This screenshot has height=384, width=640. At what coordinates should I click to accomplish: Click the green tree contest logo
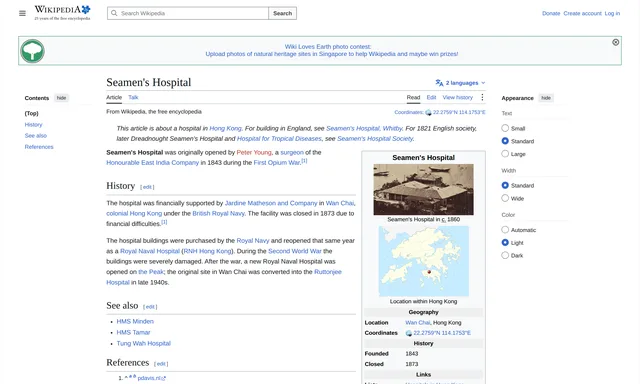click(x=32, y=51)
